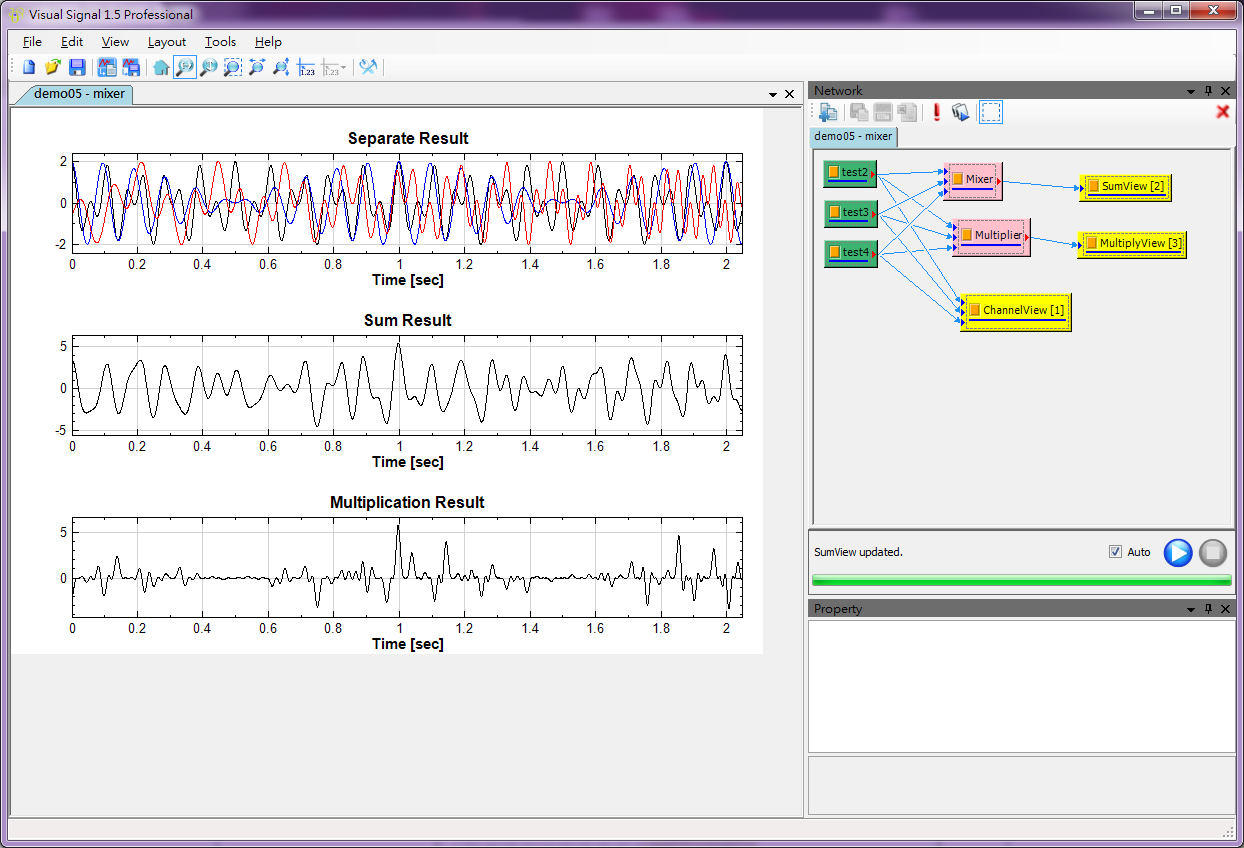The image size is (1244, 848).
Task: Click the Home view icon
Action: click(x=160, y=67)
